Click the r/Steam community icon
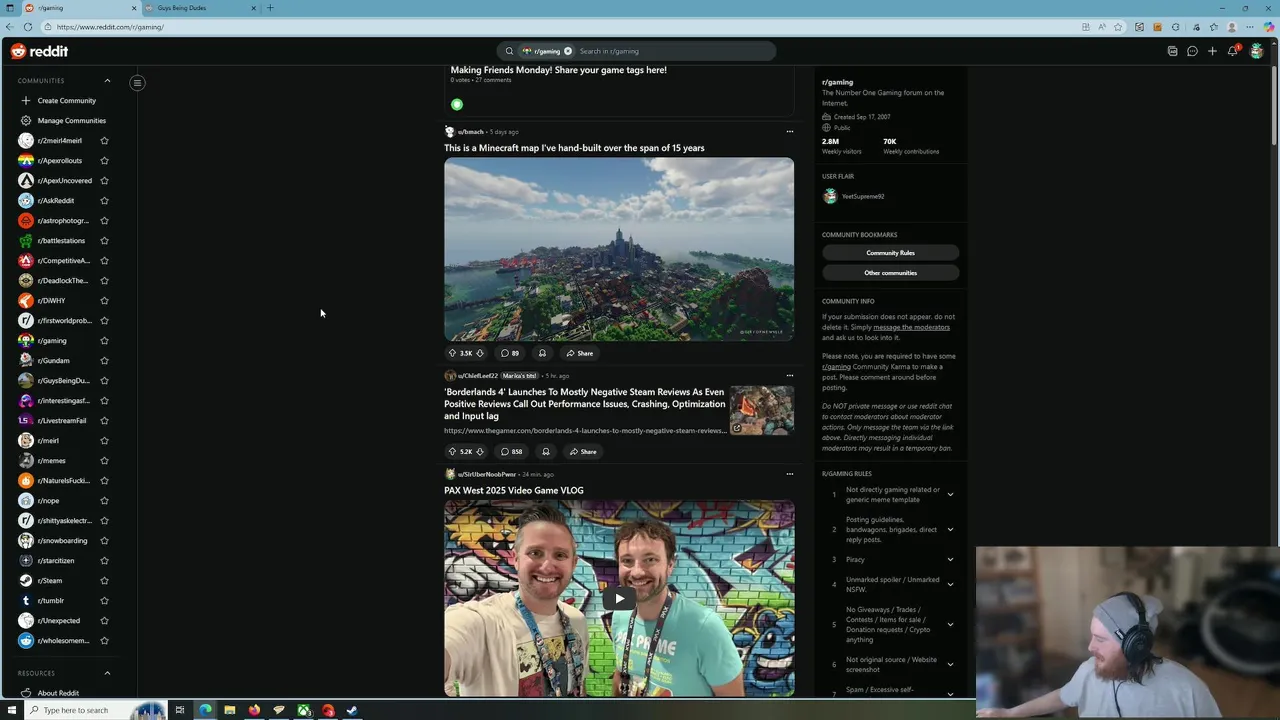The width and height of the screenshot is (1280, 720). 26,580
